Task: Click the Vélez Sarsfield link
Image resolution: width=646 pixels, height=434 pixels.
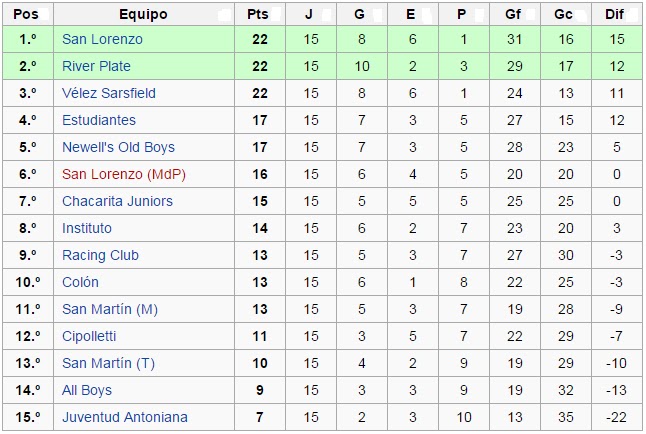Action: [x=109, y=93]
